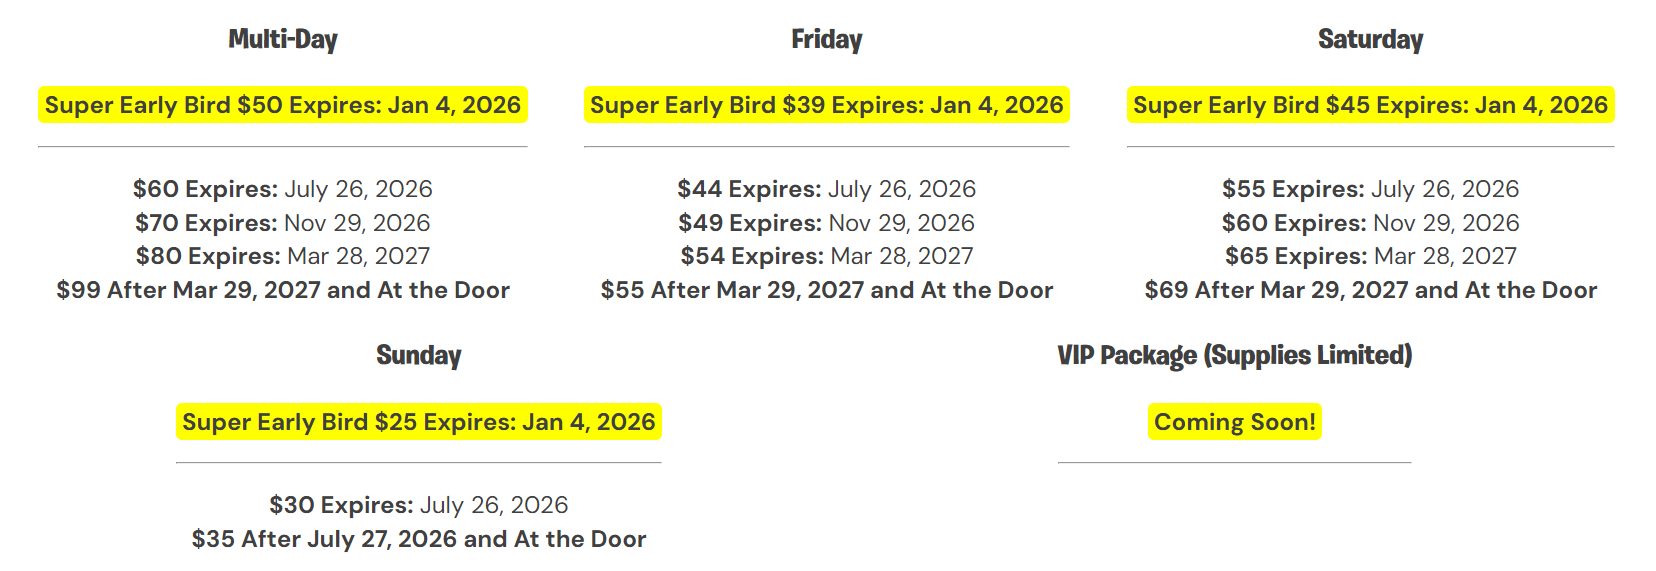Click the Coming Soon! label
1656x571 pixels.
[x=1234, y=422]
